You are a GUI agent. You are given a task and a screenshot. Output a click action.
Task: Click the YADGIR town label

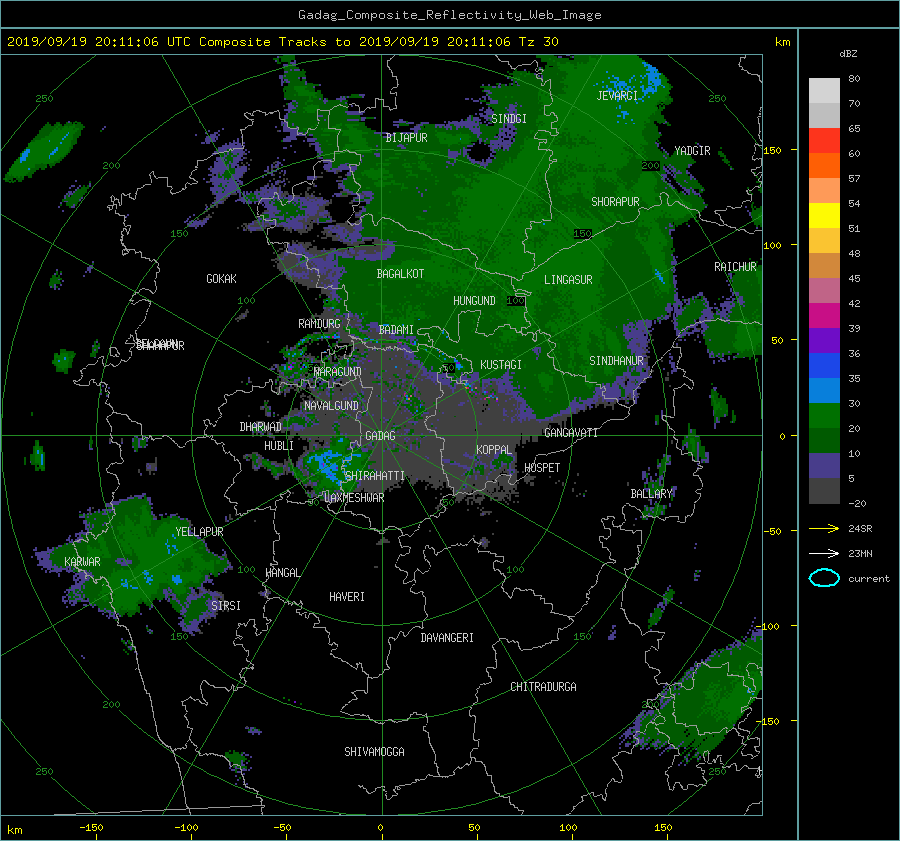tap(692, 151)
